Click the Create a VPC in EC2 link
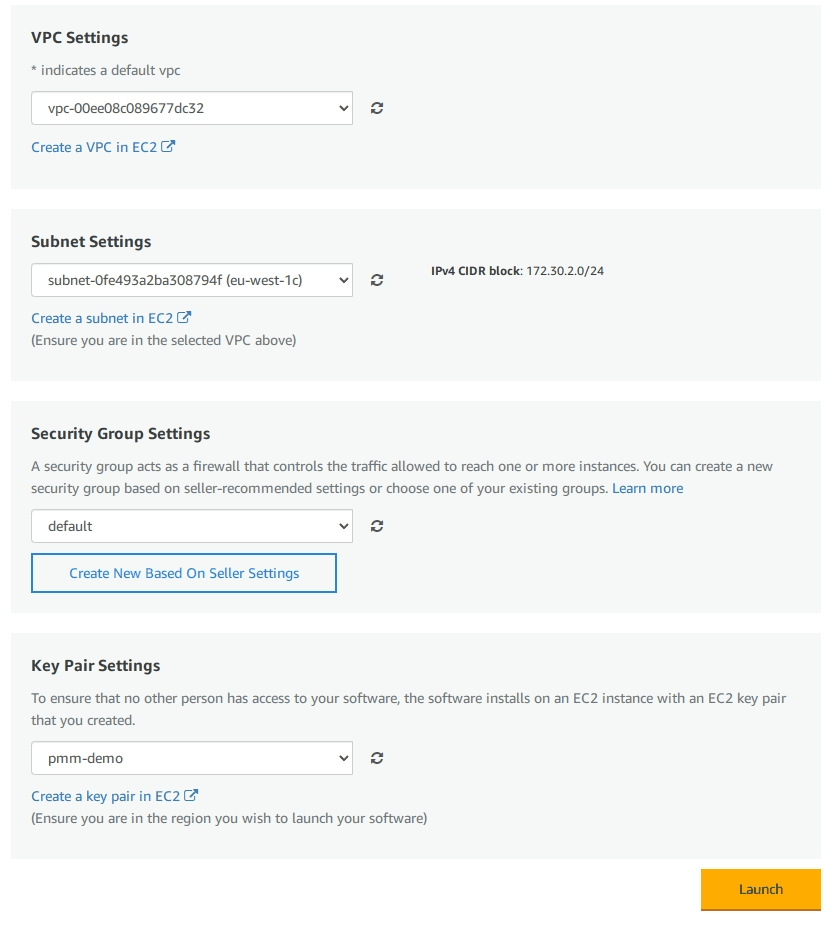This screenshot has height=925, width=835. (95, 146)
